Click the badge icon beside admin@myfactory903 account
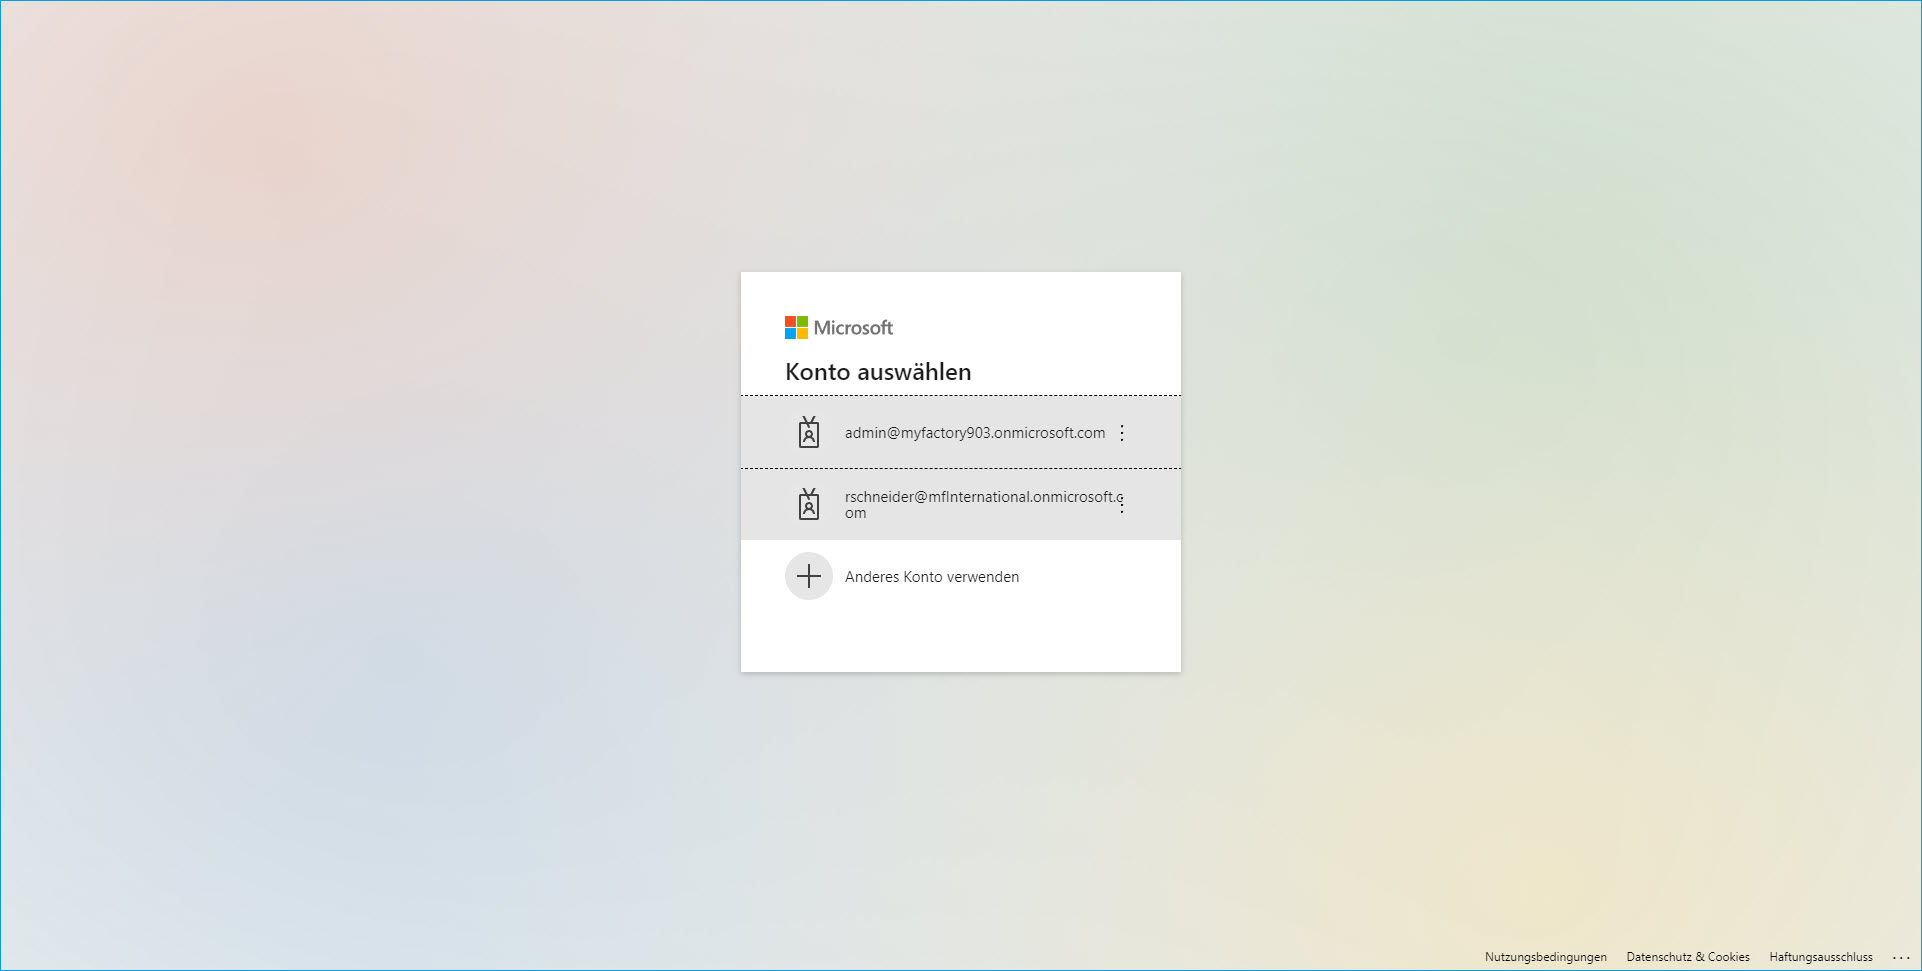The image size is (1922, 971). 809,433
